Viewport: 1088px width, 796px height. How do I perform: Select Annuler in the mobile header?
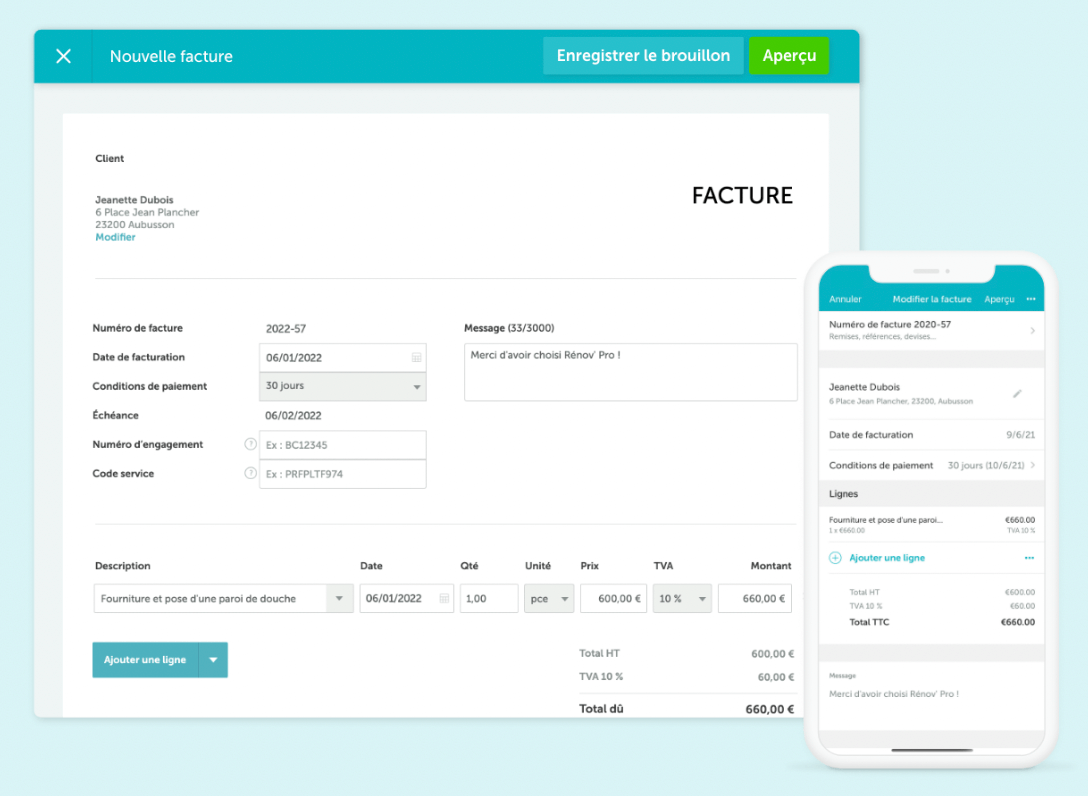[x=845, y=298]
